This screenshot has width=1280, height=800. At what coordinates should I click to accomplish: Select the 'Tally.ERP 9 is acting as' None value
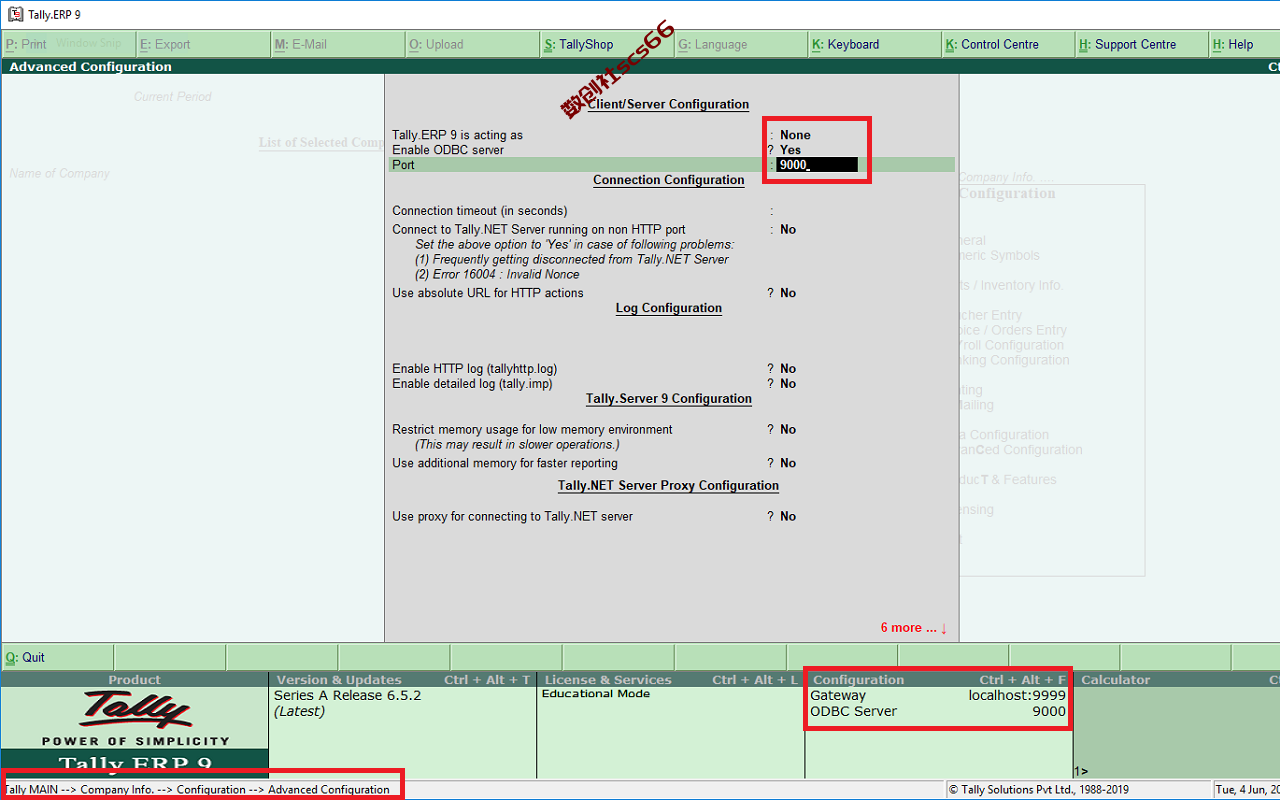(x=796, y=135)
